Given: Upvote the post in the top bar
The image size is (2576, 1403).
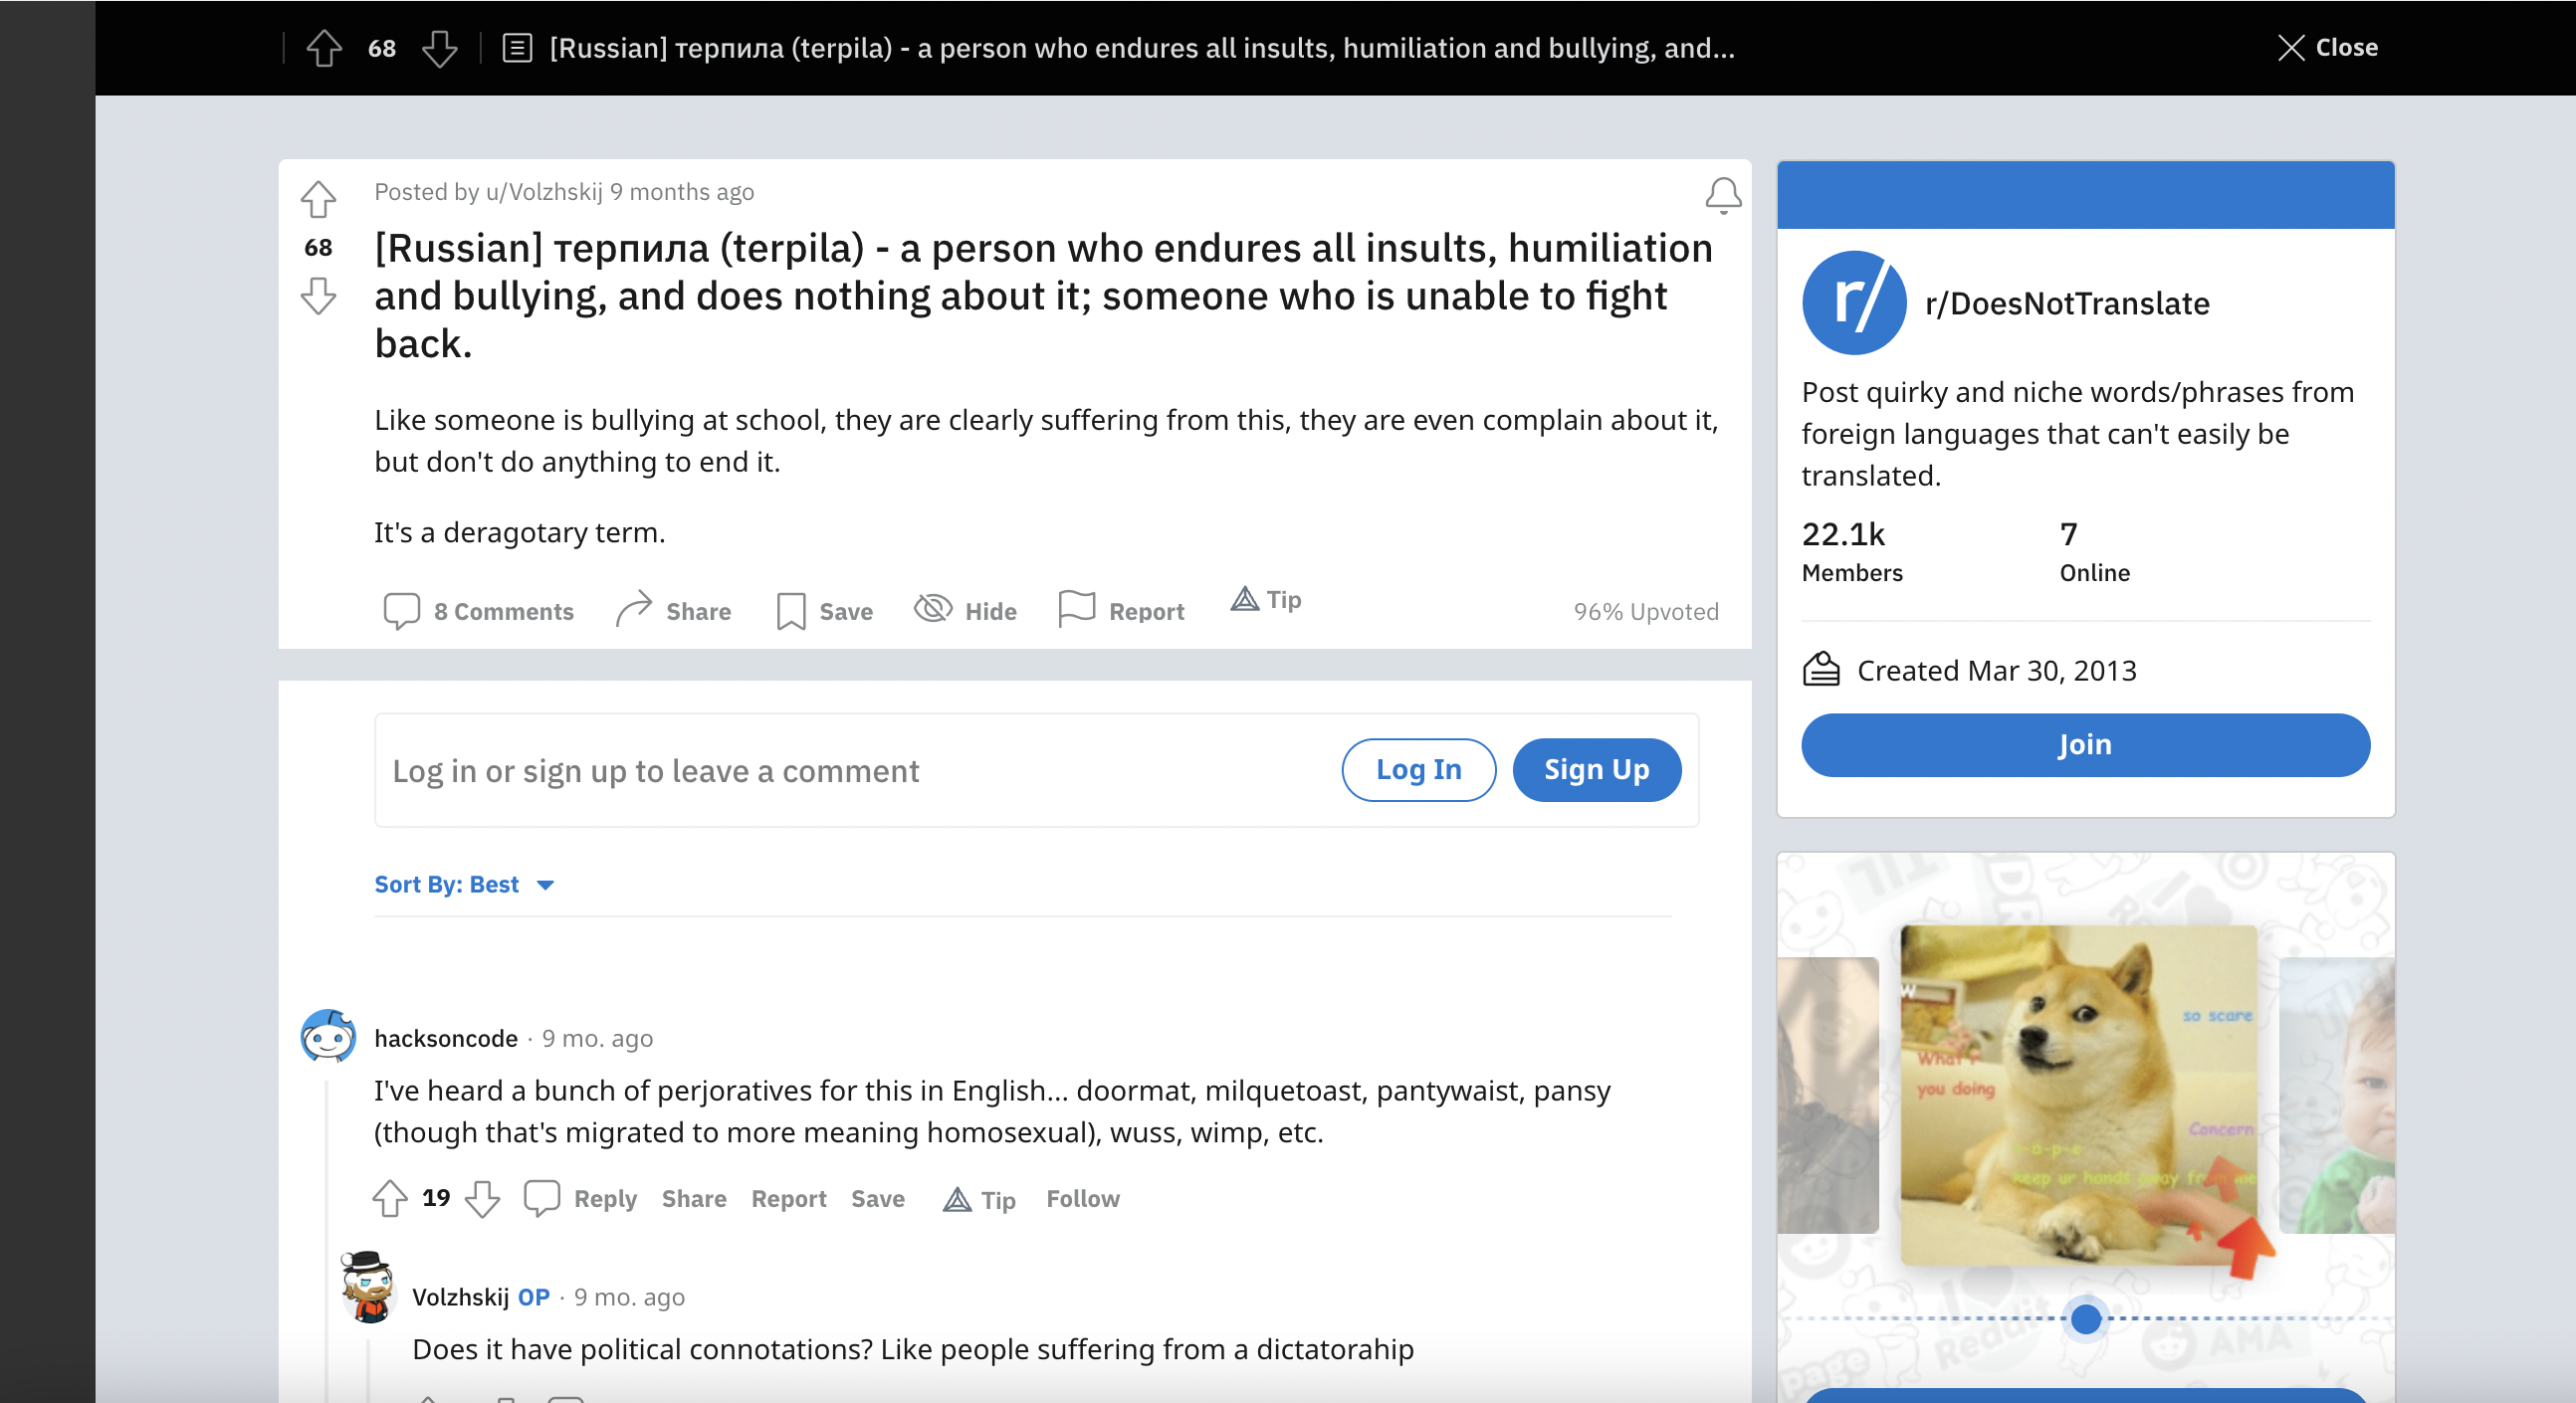Looking at the screenshot, I should 323,48.
